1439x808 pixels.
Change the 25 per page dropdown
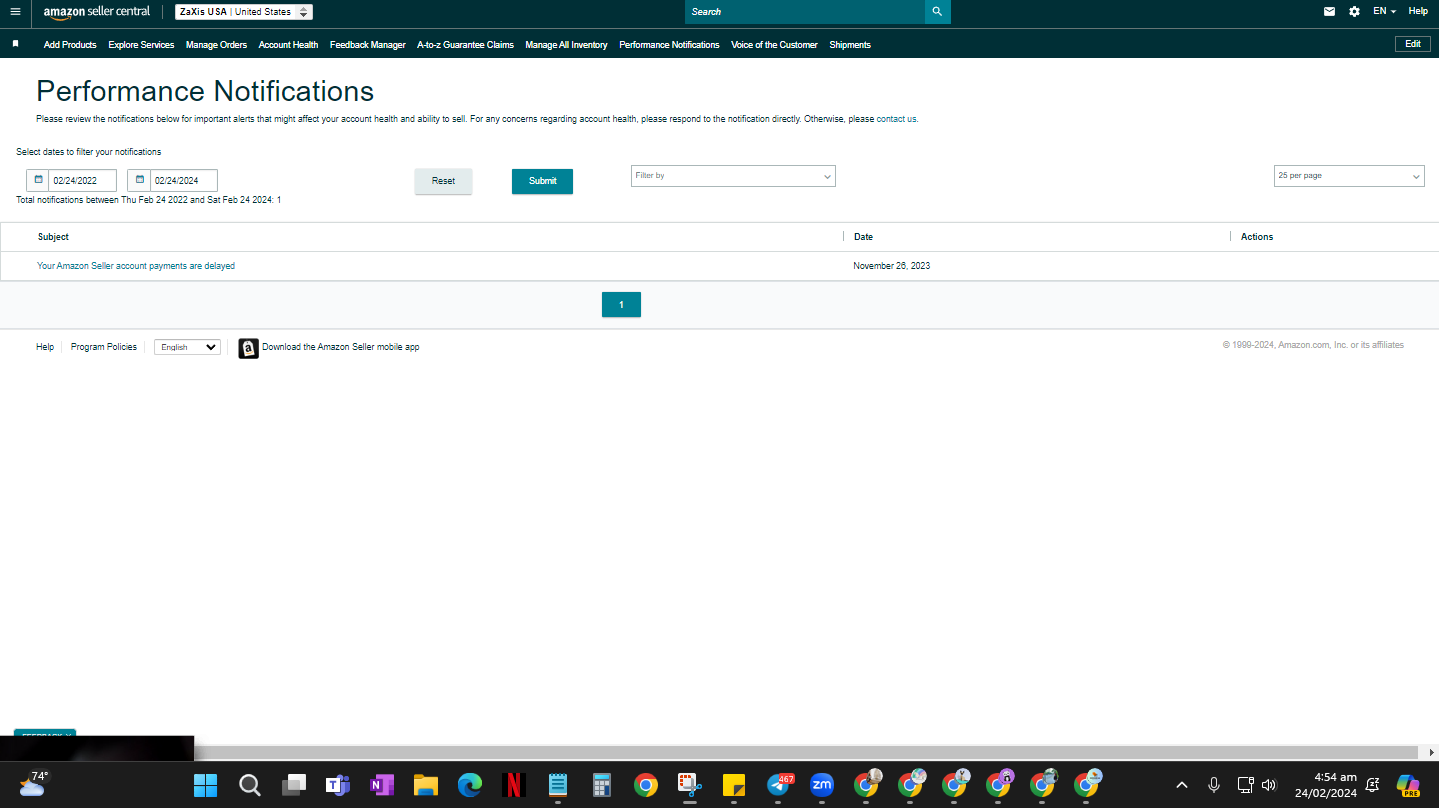click(1349, 176)
